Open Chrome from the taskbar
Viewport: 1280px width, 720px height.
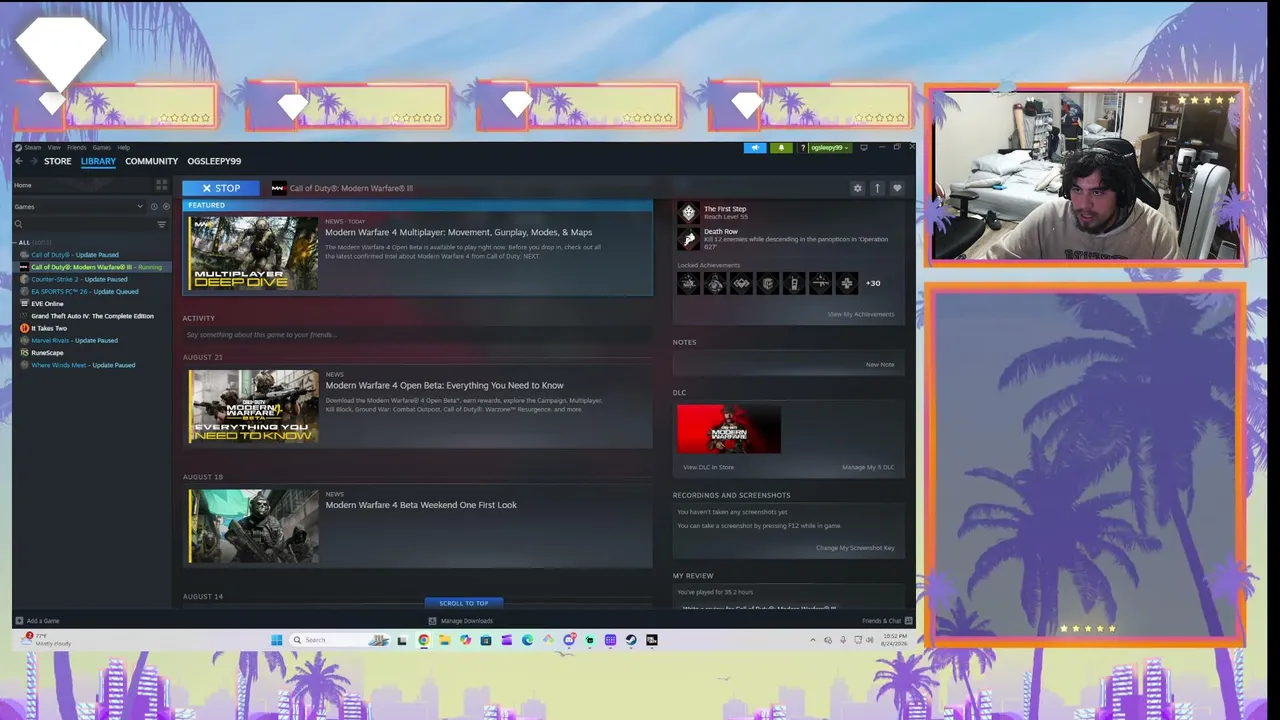click(423, 640)
